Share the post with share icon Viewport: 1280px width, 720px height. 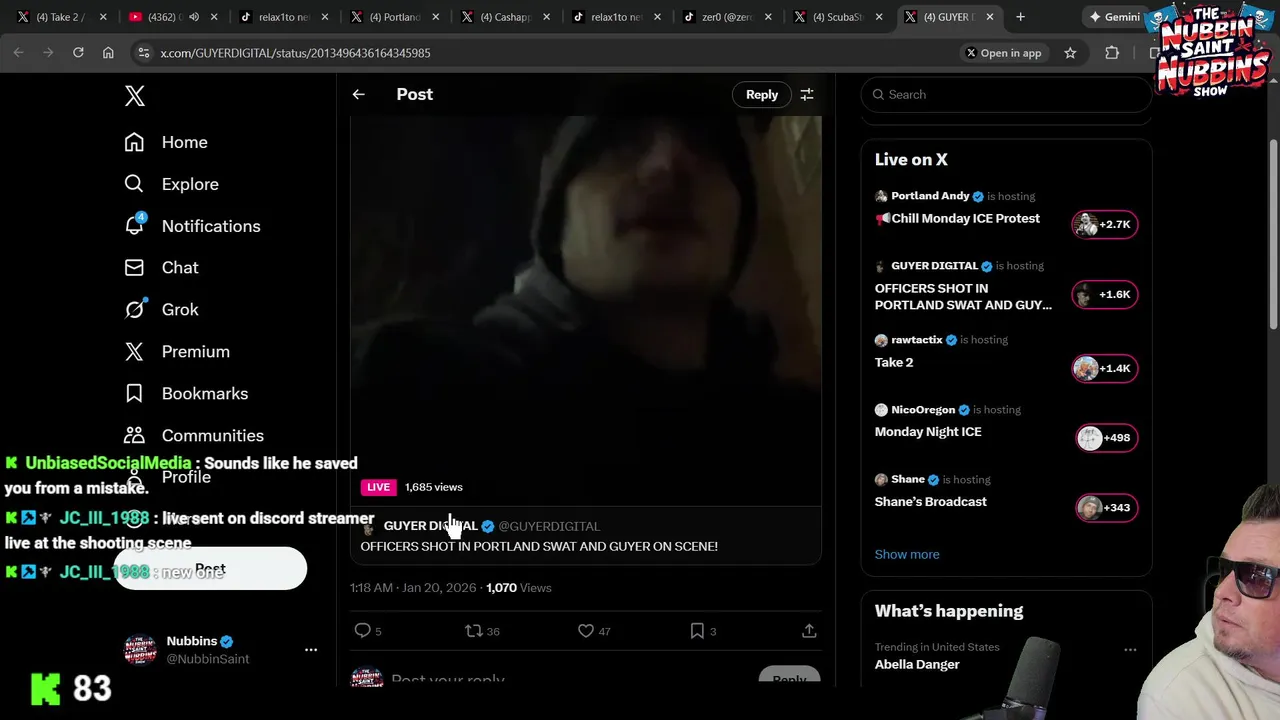(809, 631)
